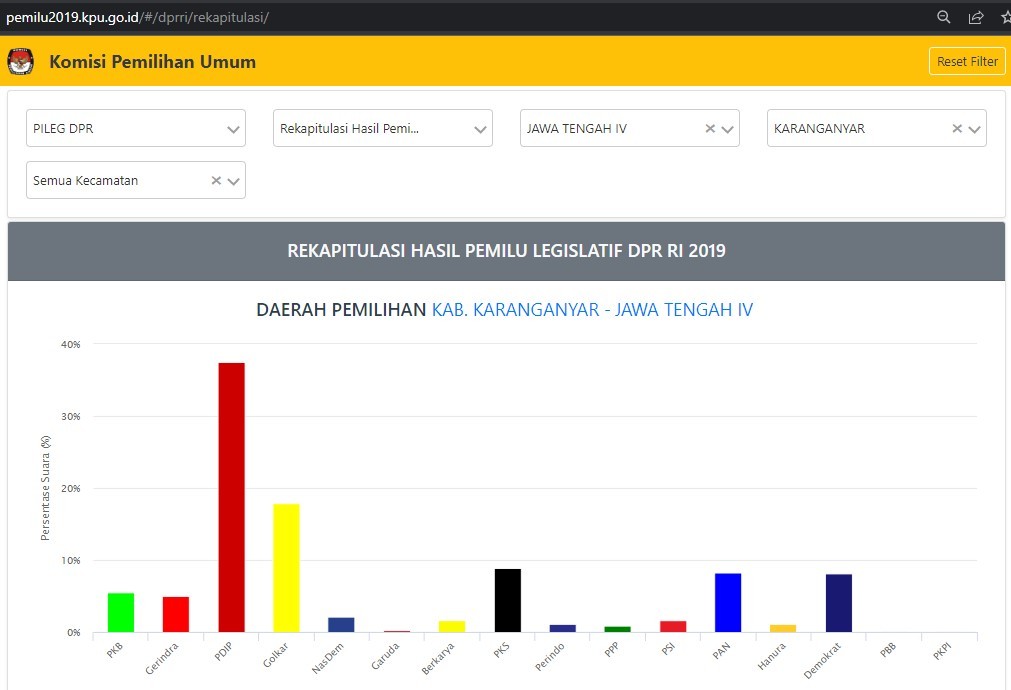Viewport: 1011px width, 690px height.
Task: Open the KARANGANYAR dropdown arrow
Action: click(x=974, y=129)
